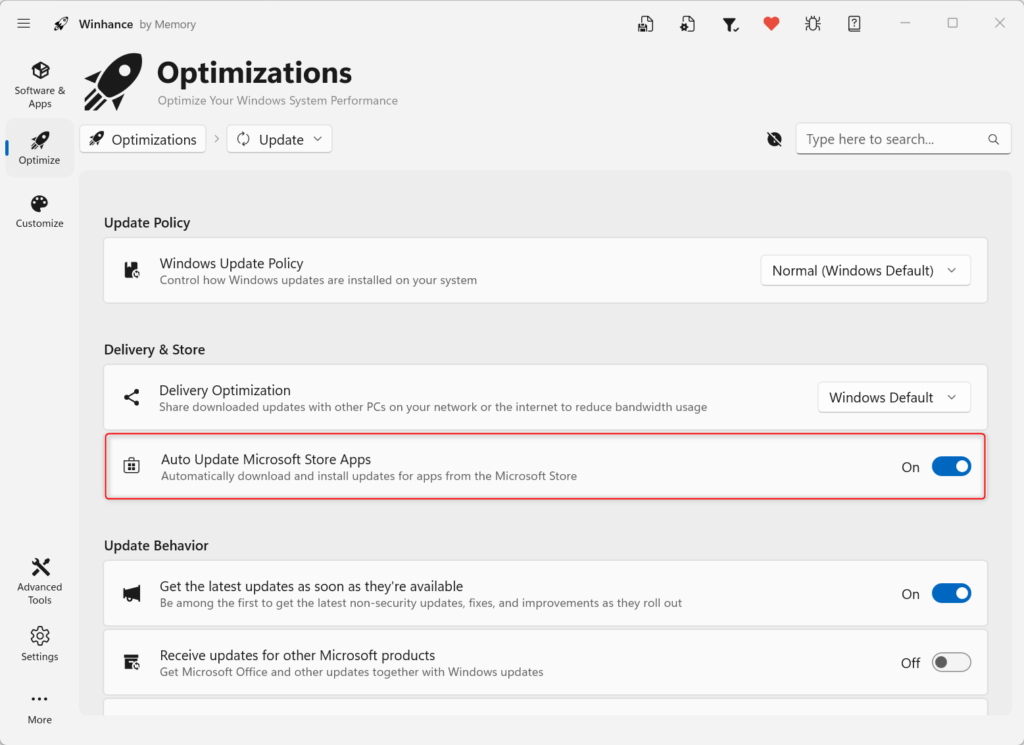The height and width of the screenshot is (745, 1024).
Task: Open Winhance Settings
Action: [39, 643]
